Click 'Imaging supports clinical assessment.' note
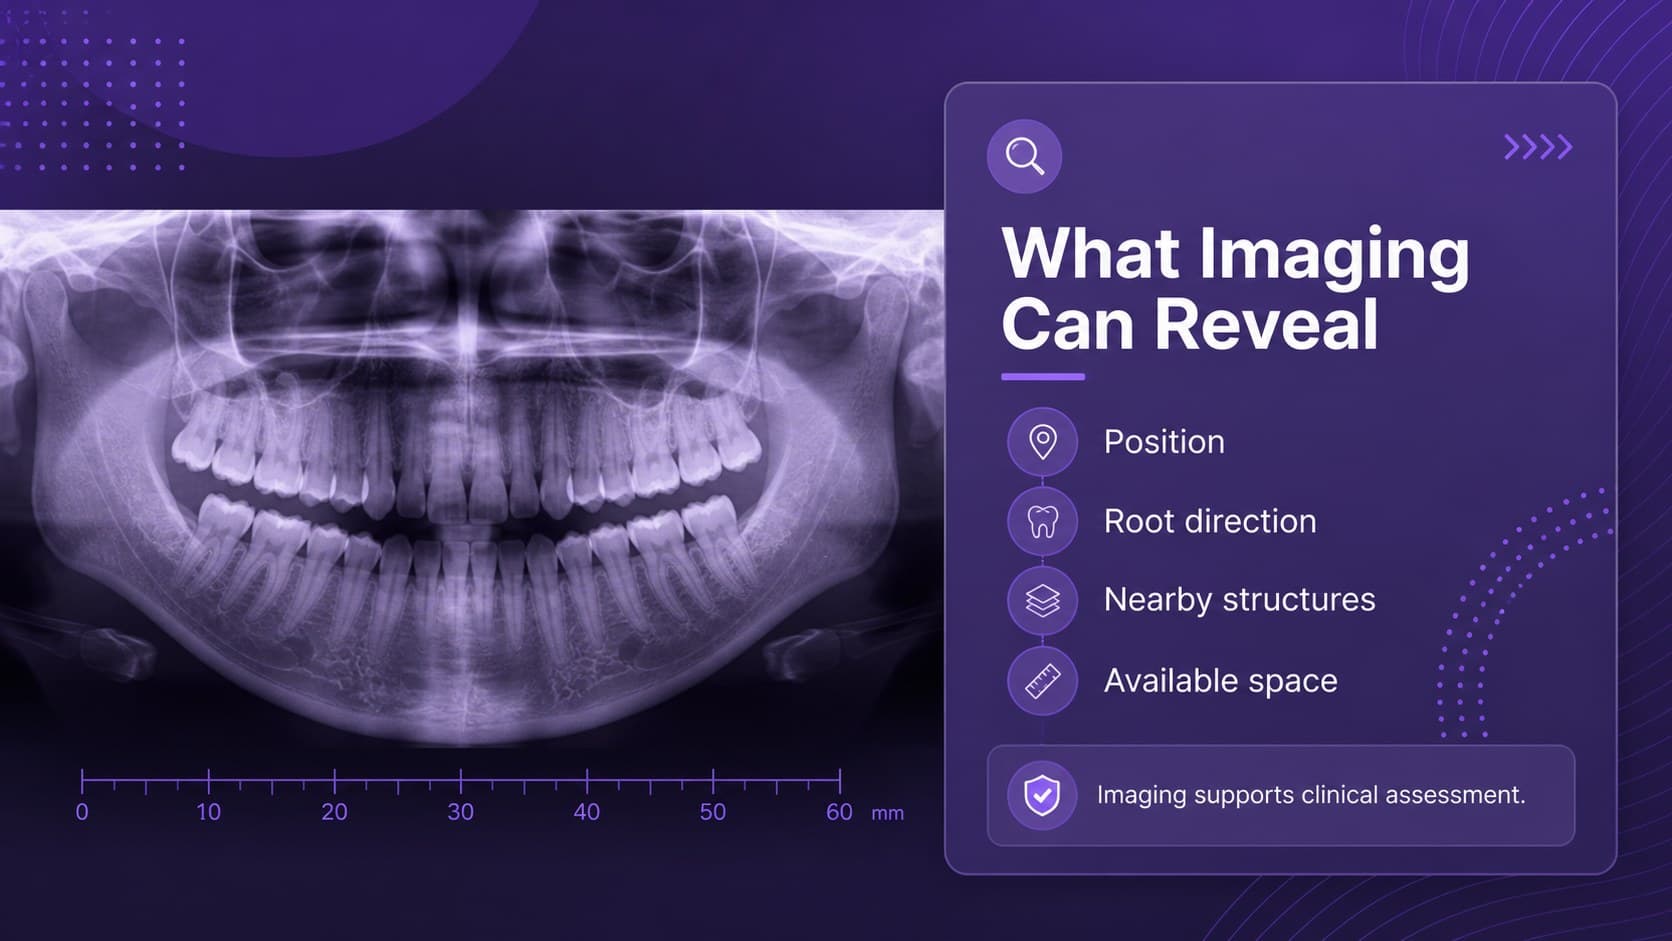The width and height of the screenshot is (1672, 941). pos(1281,795)
